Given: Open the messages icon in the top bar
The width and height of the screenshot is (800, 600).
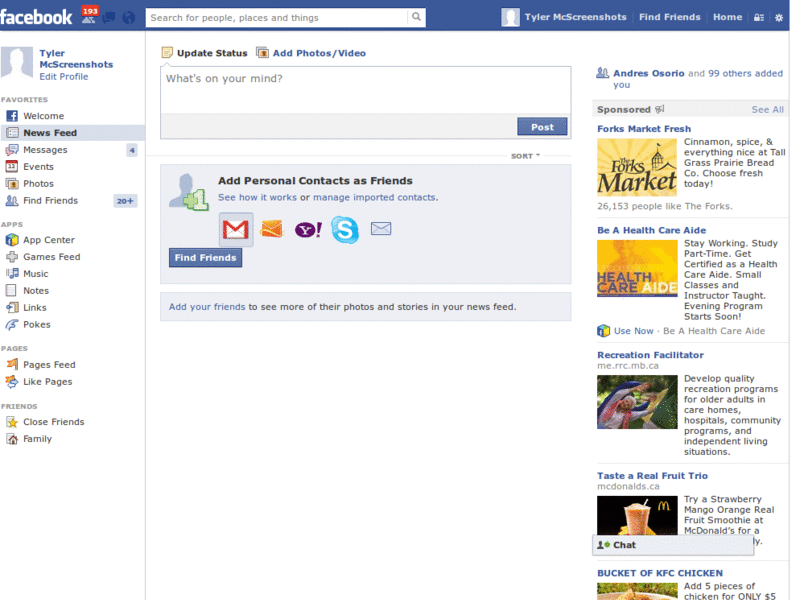Looking at the screenshot, I should coord(109,18).
